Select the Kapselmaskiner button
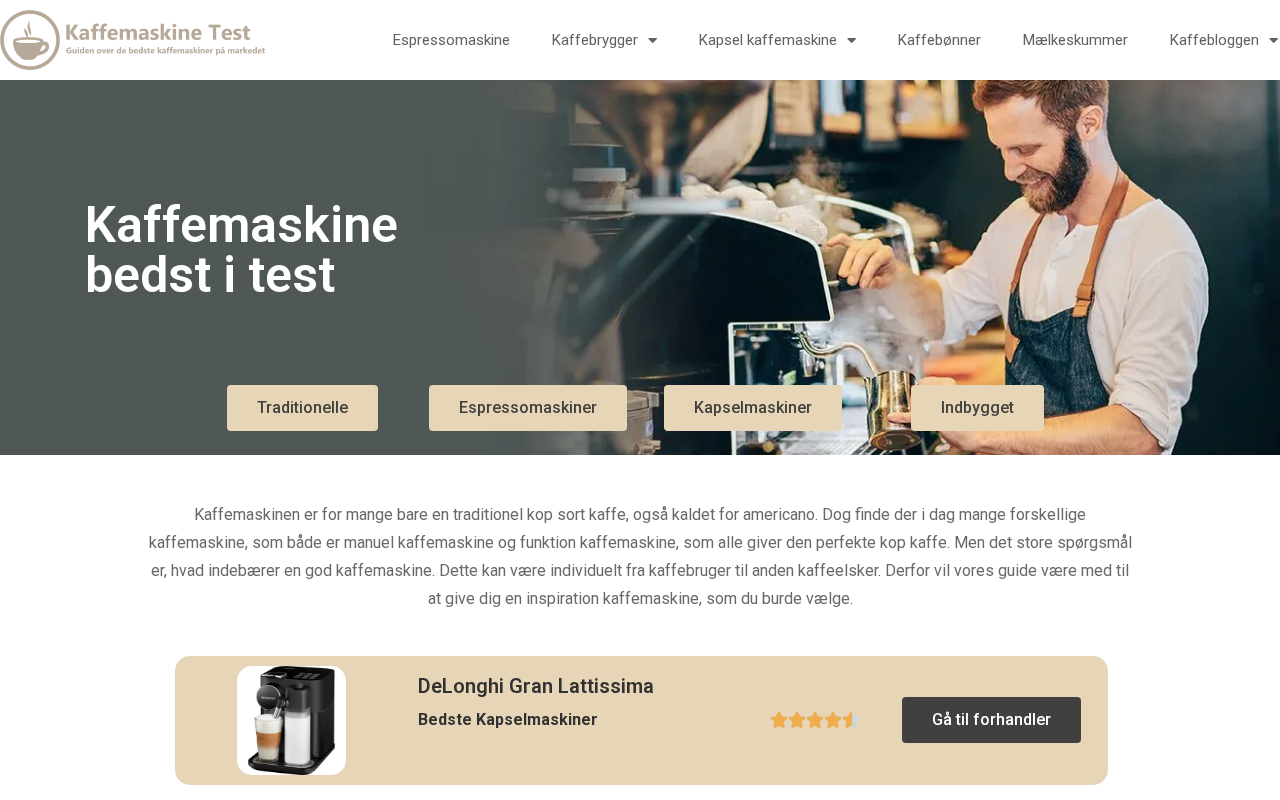Viewport: 1280px width, 800px height. (x=753, y=408)
